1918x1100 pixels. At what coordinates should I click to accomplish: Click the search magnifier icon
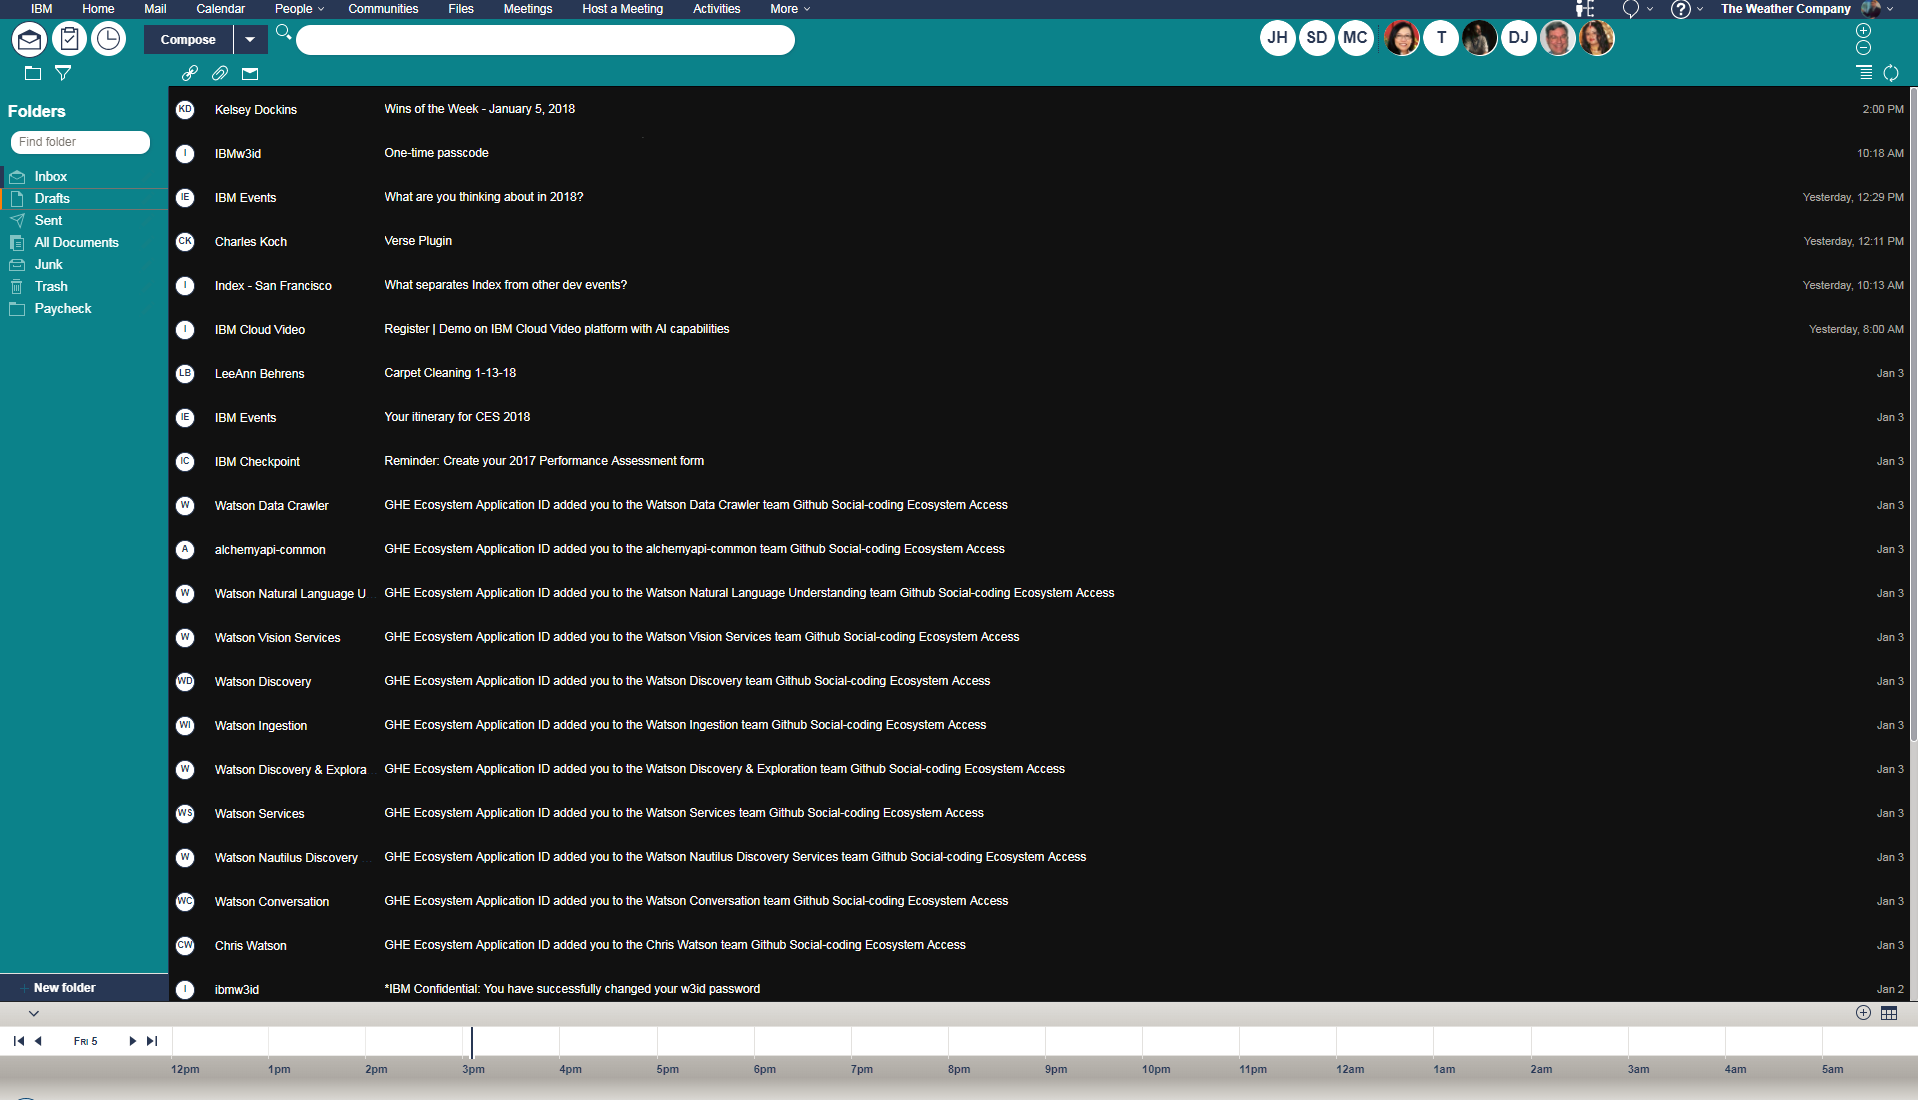tap(284, 32)
